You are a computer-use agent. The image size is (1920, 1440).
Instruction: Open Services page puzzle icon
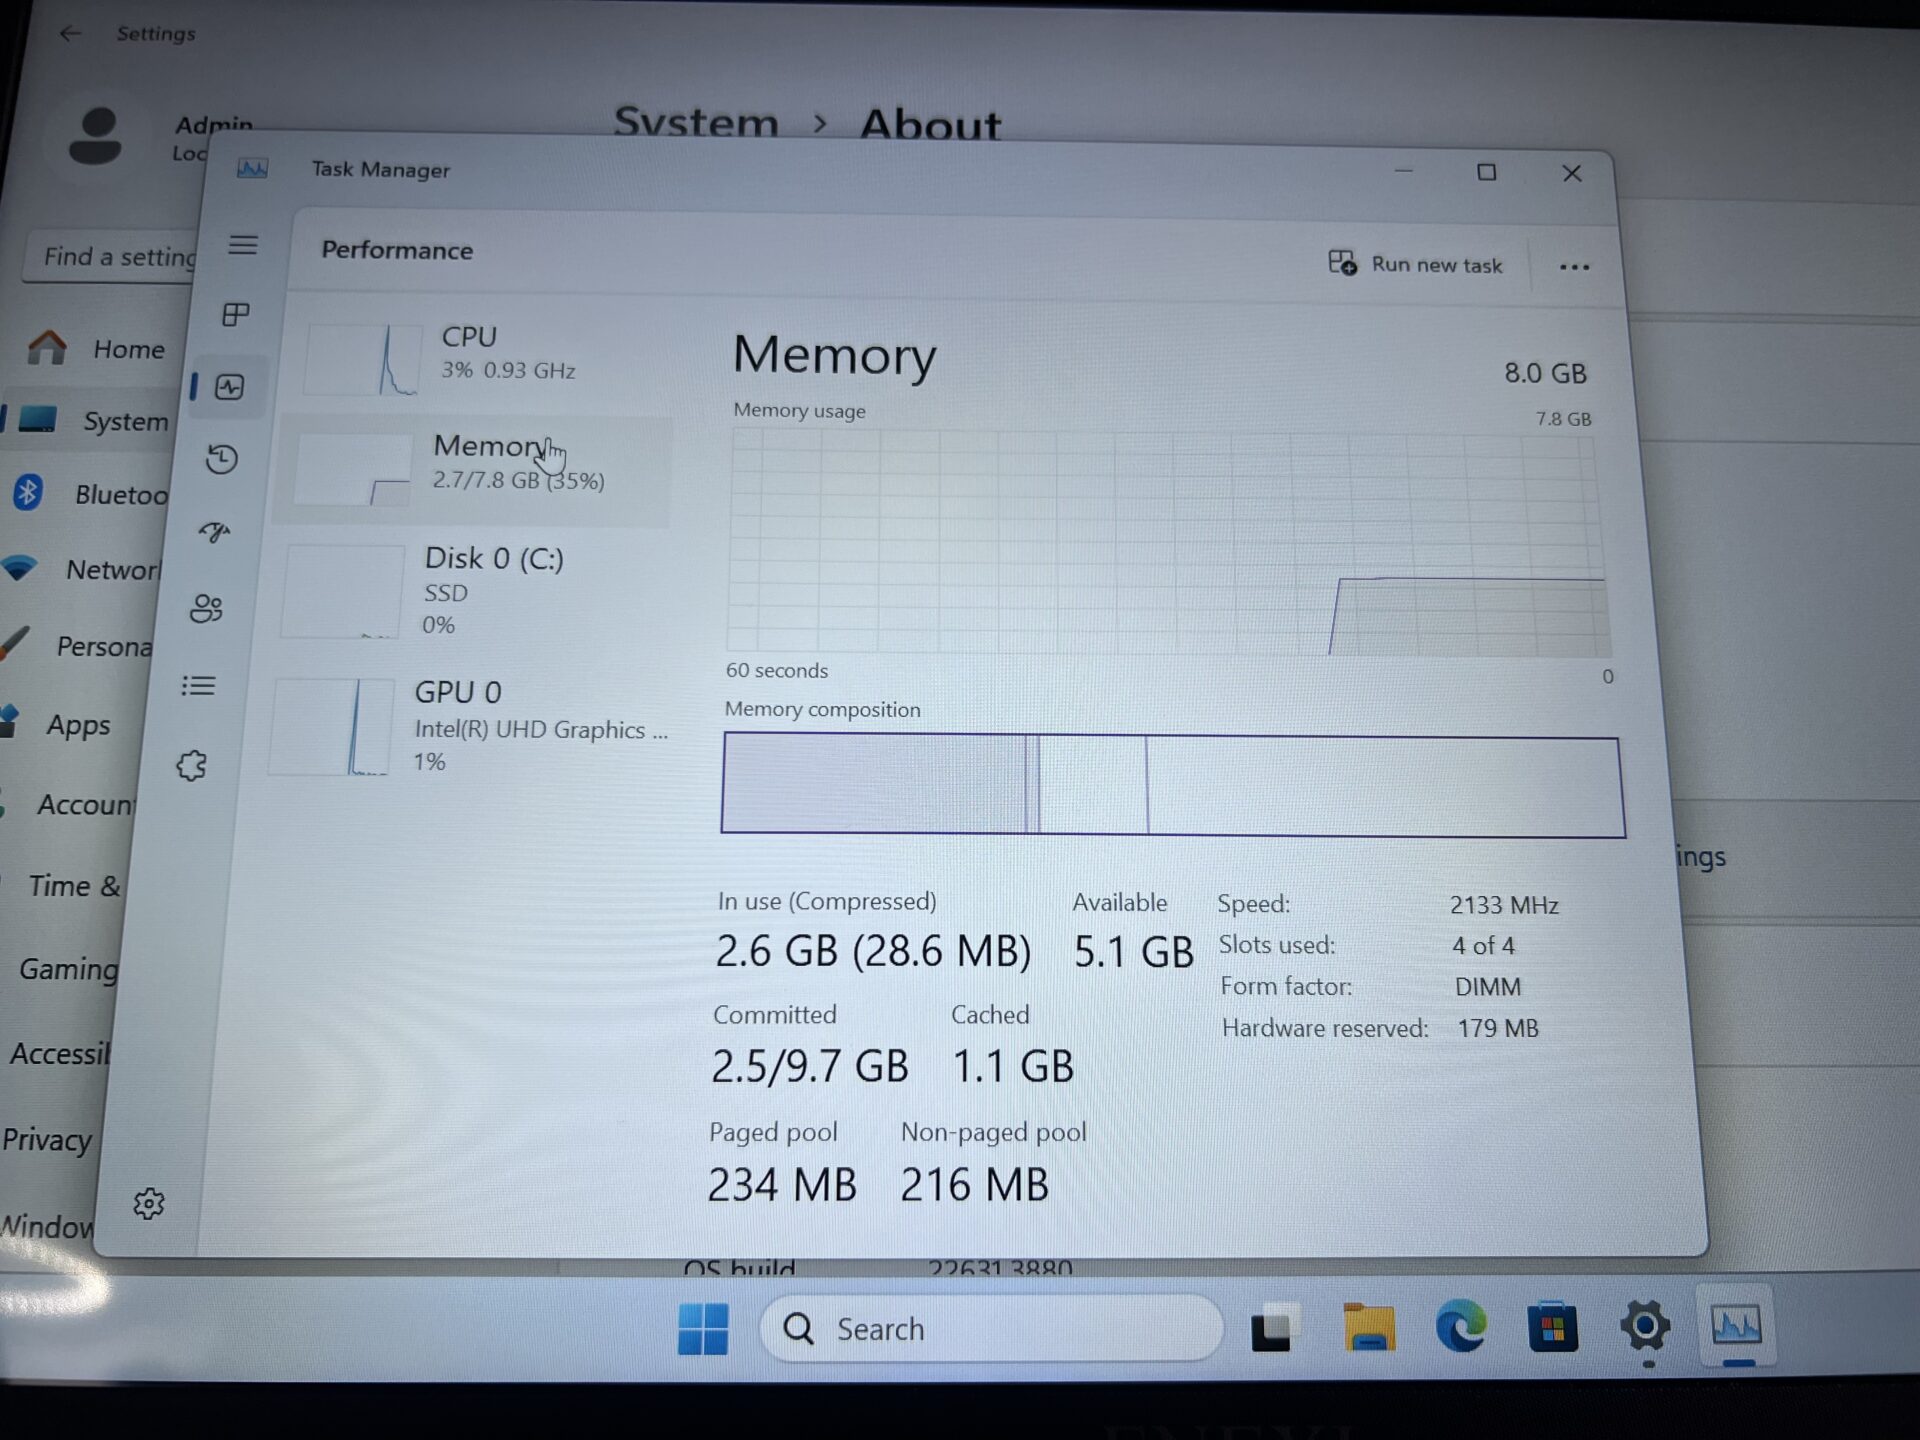coord(192,766)
